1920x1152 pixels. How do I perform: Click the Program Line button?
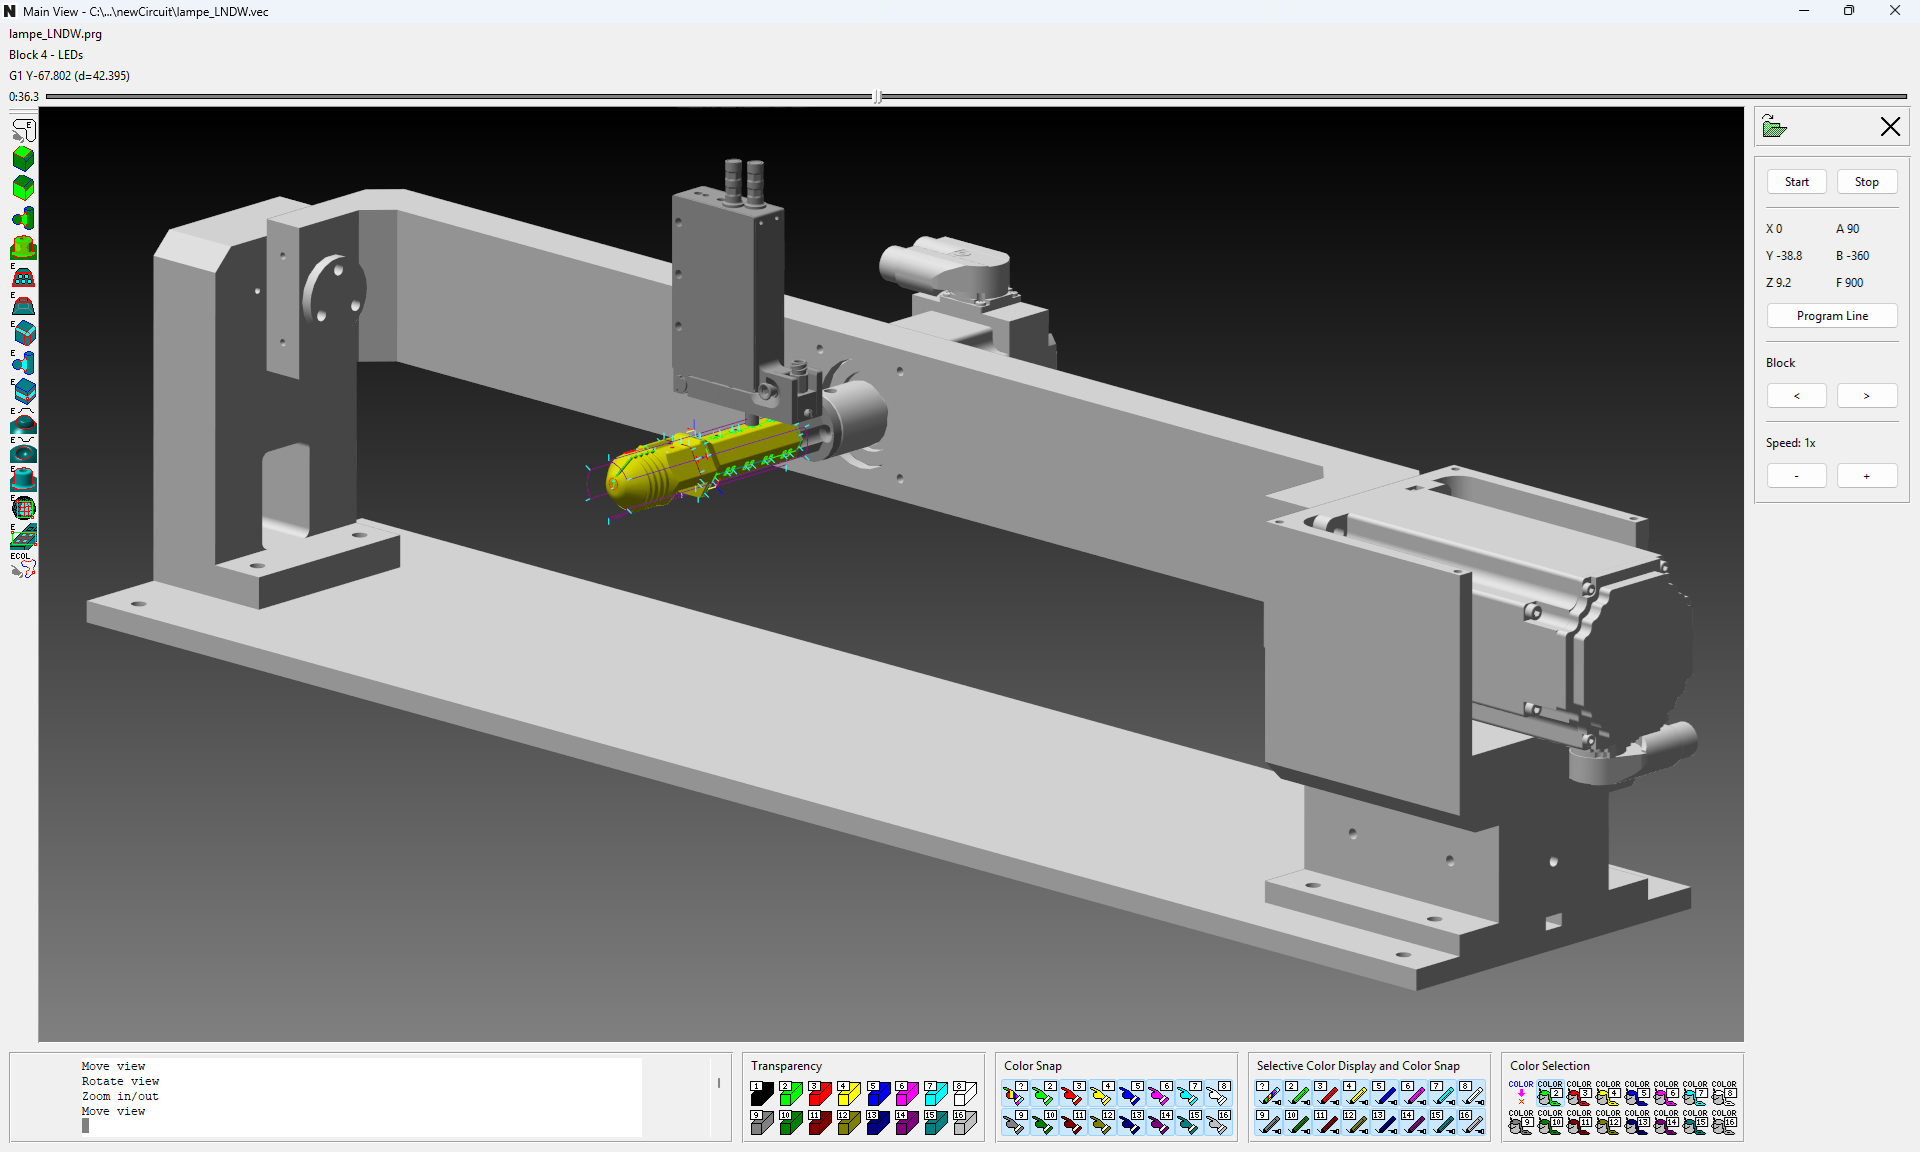[1831, 316]
